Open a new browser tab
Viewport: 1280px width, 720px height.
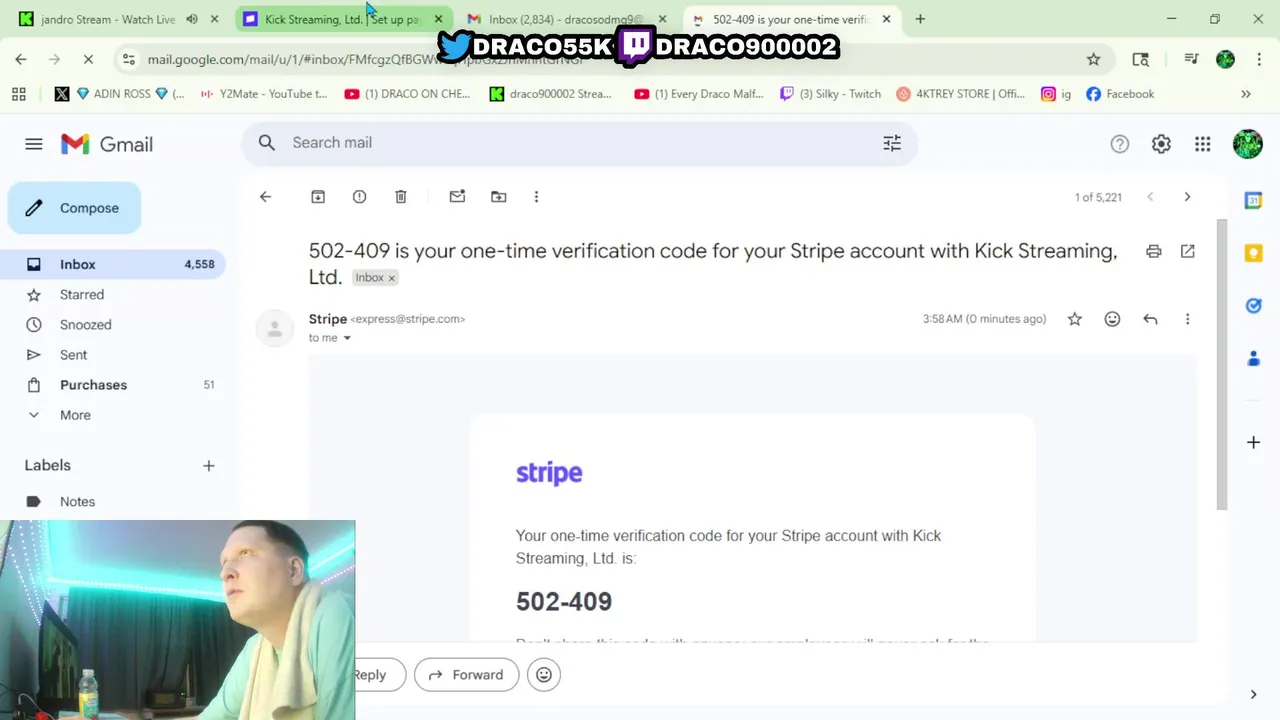pos(920,19)
